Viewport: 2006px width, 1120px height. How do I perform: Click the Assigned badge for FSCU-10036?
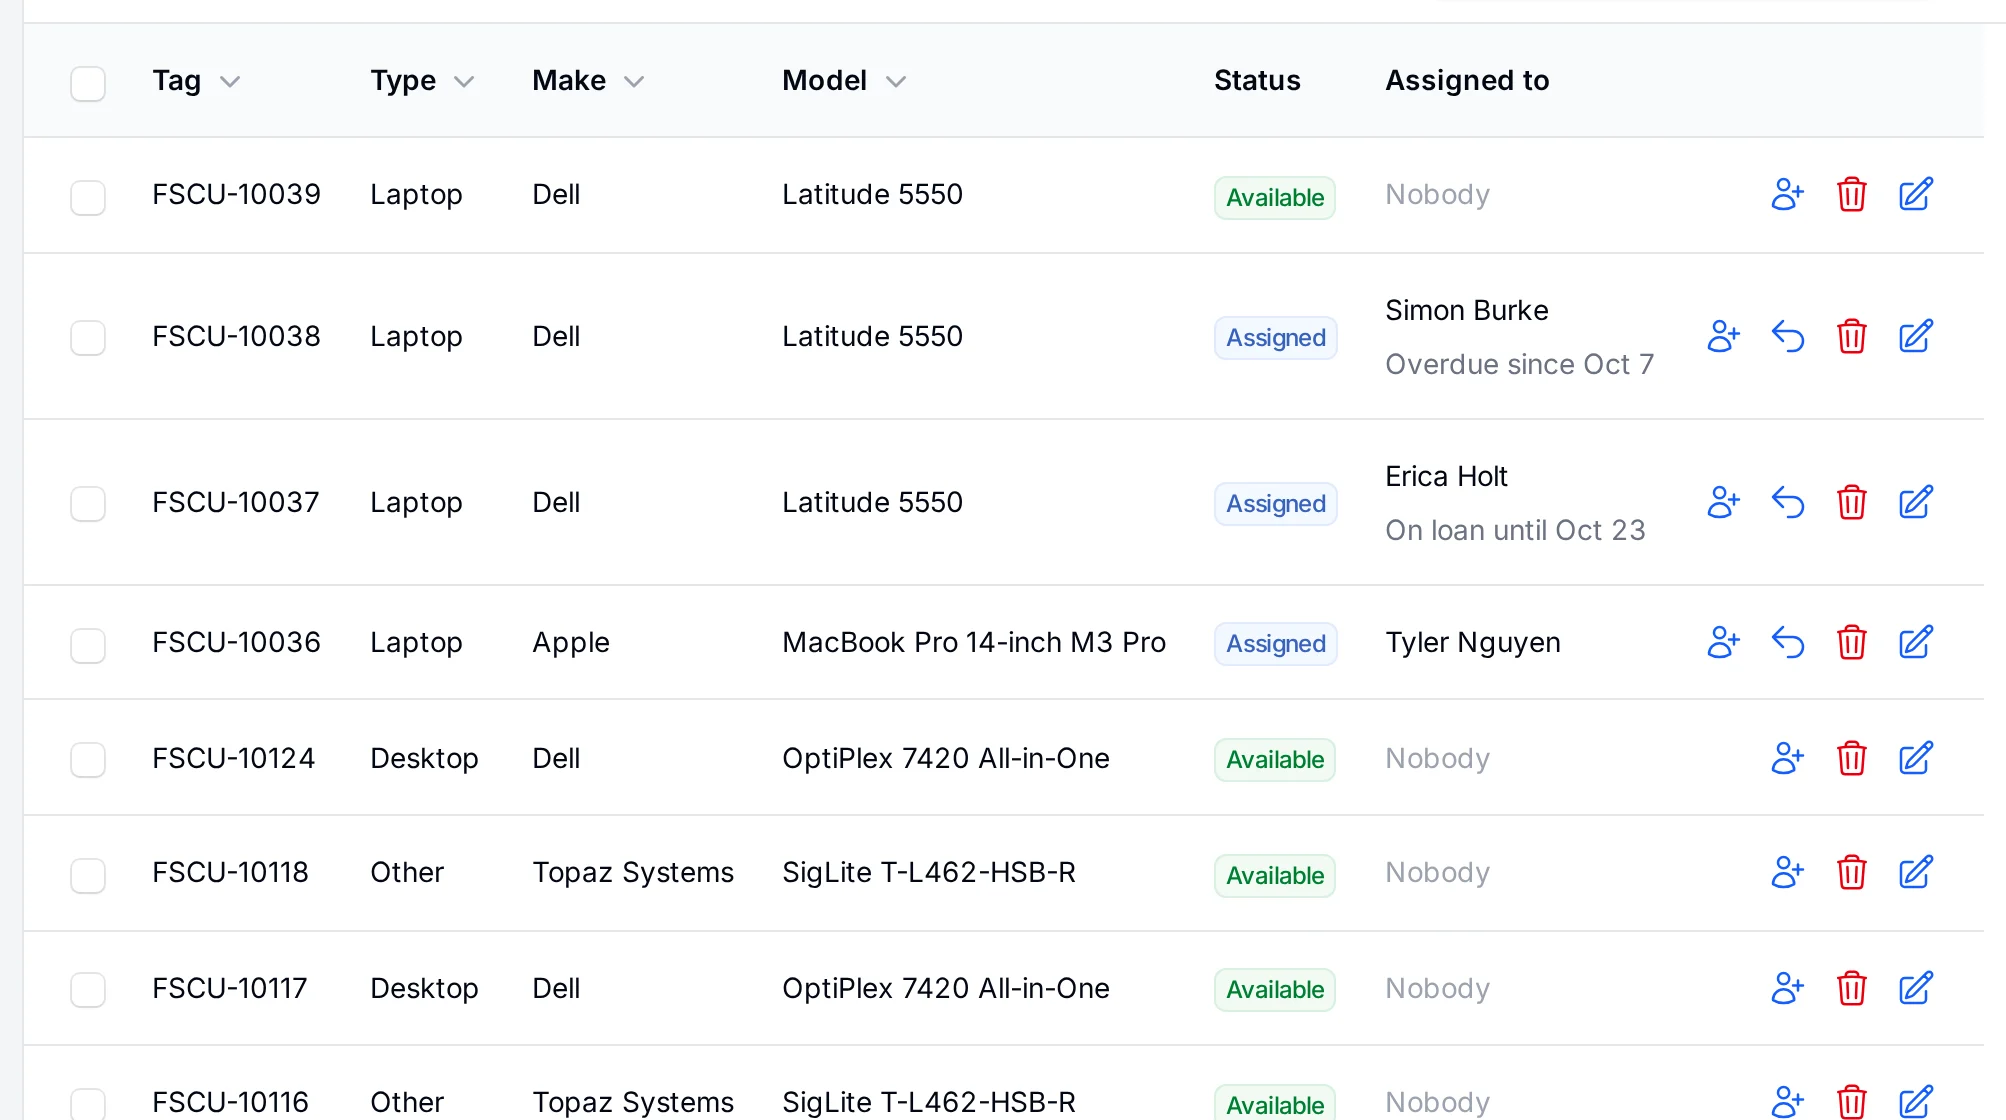pos(1276,644)
